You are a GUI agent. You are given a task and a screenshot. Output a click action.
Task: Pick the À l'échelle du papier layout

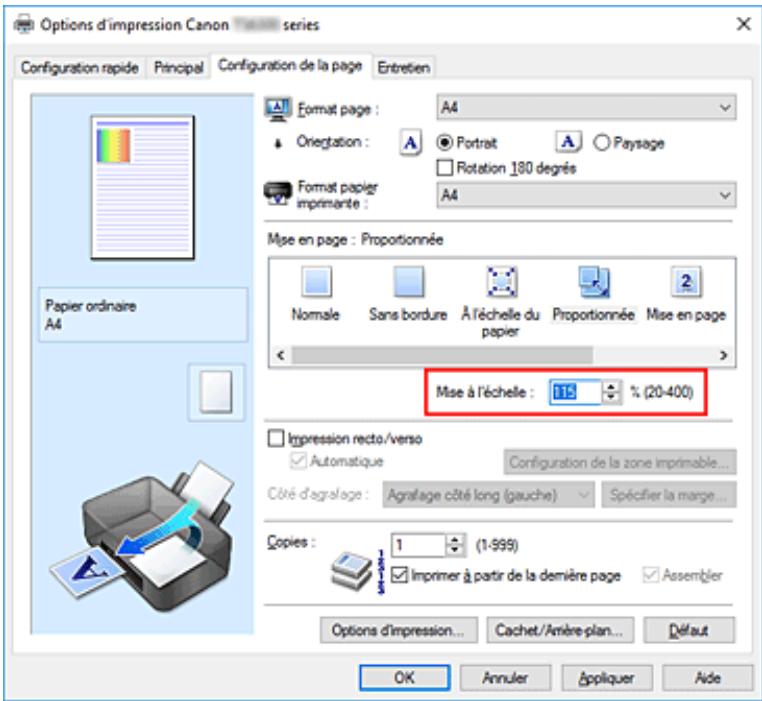pos(501,281)
